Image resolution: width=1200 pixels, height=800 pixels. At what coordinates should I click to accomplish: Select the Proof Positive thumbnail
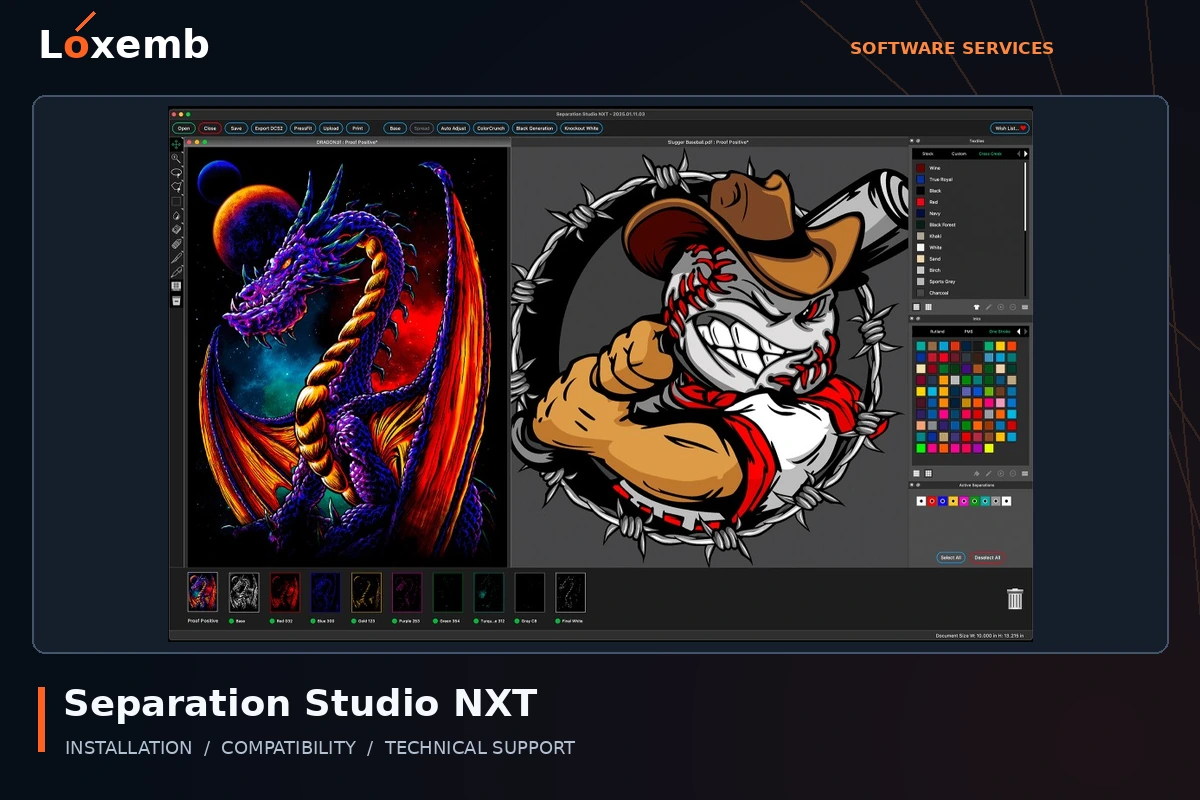(203, 592)
